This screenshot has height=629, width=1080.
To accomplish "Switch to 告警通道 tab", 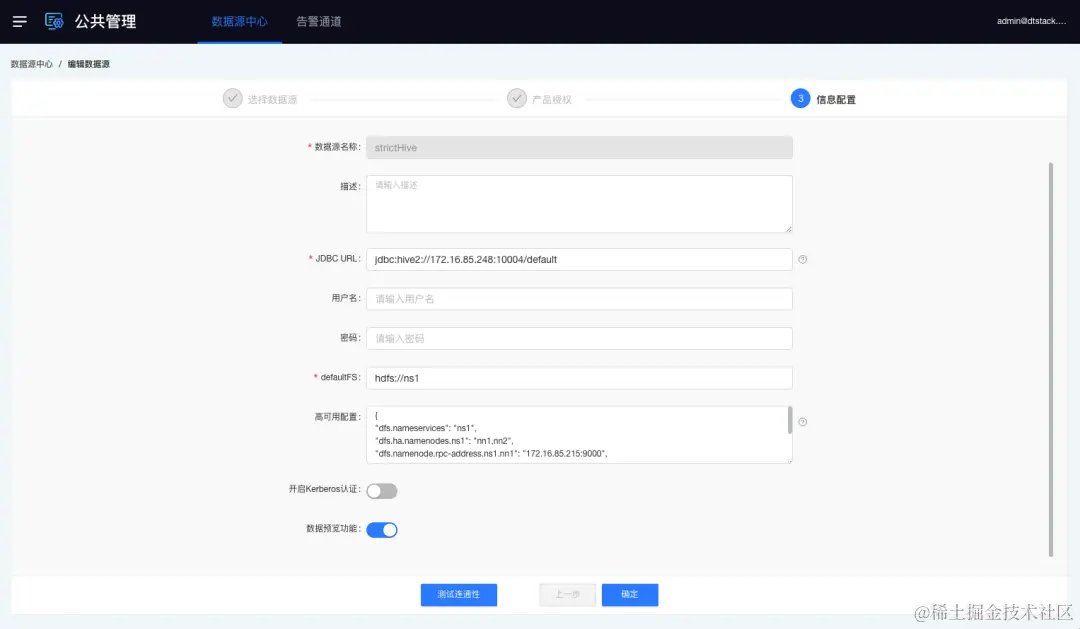I will [318, 21].
